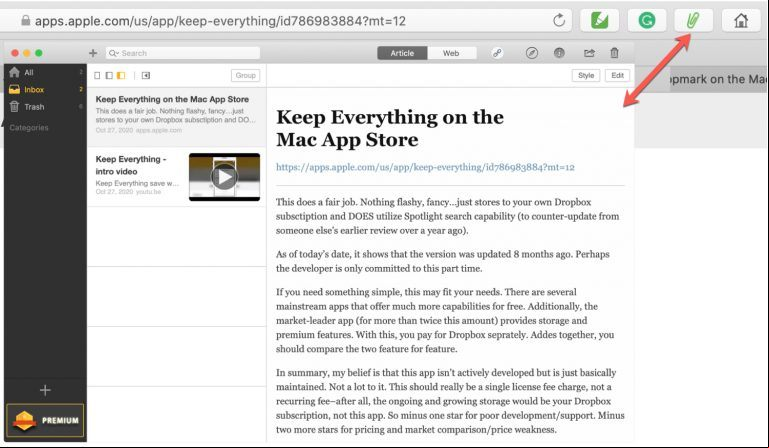Viewport: 769px width, 448px height.
Task: Click the copy link chain icon
Action: [497, 53]
